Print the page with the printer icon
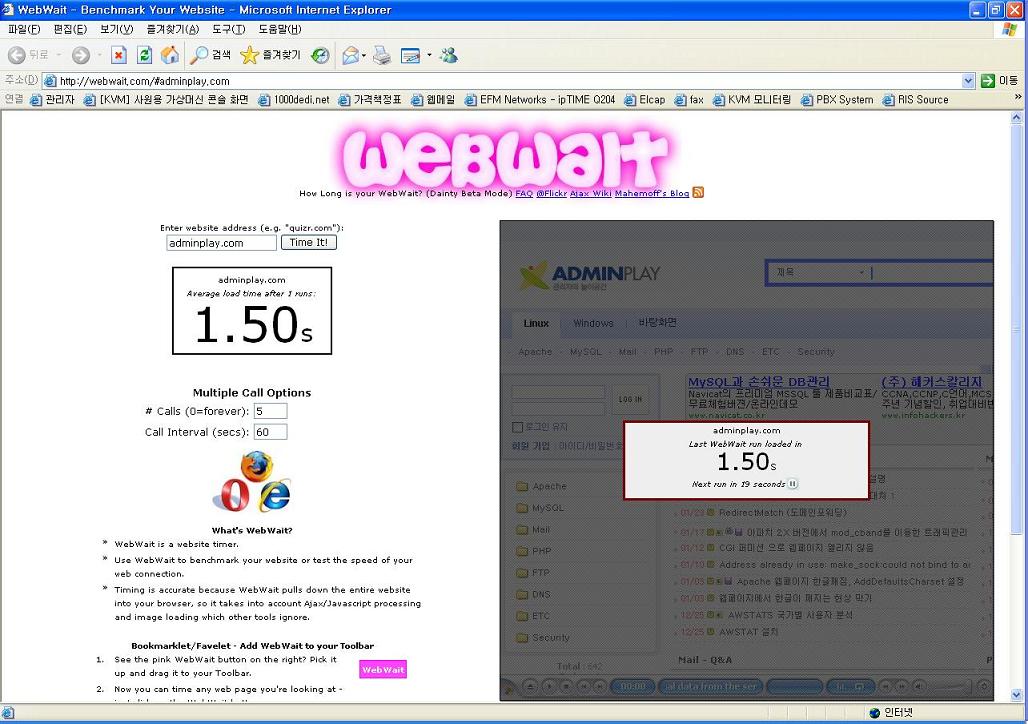The width and height of the screenshot is (1028, 724). (382, 56)
